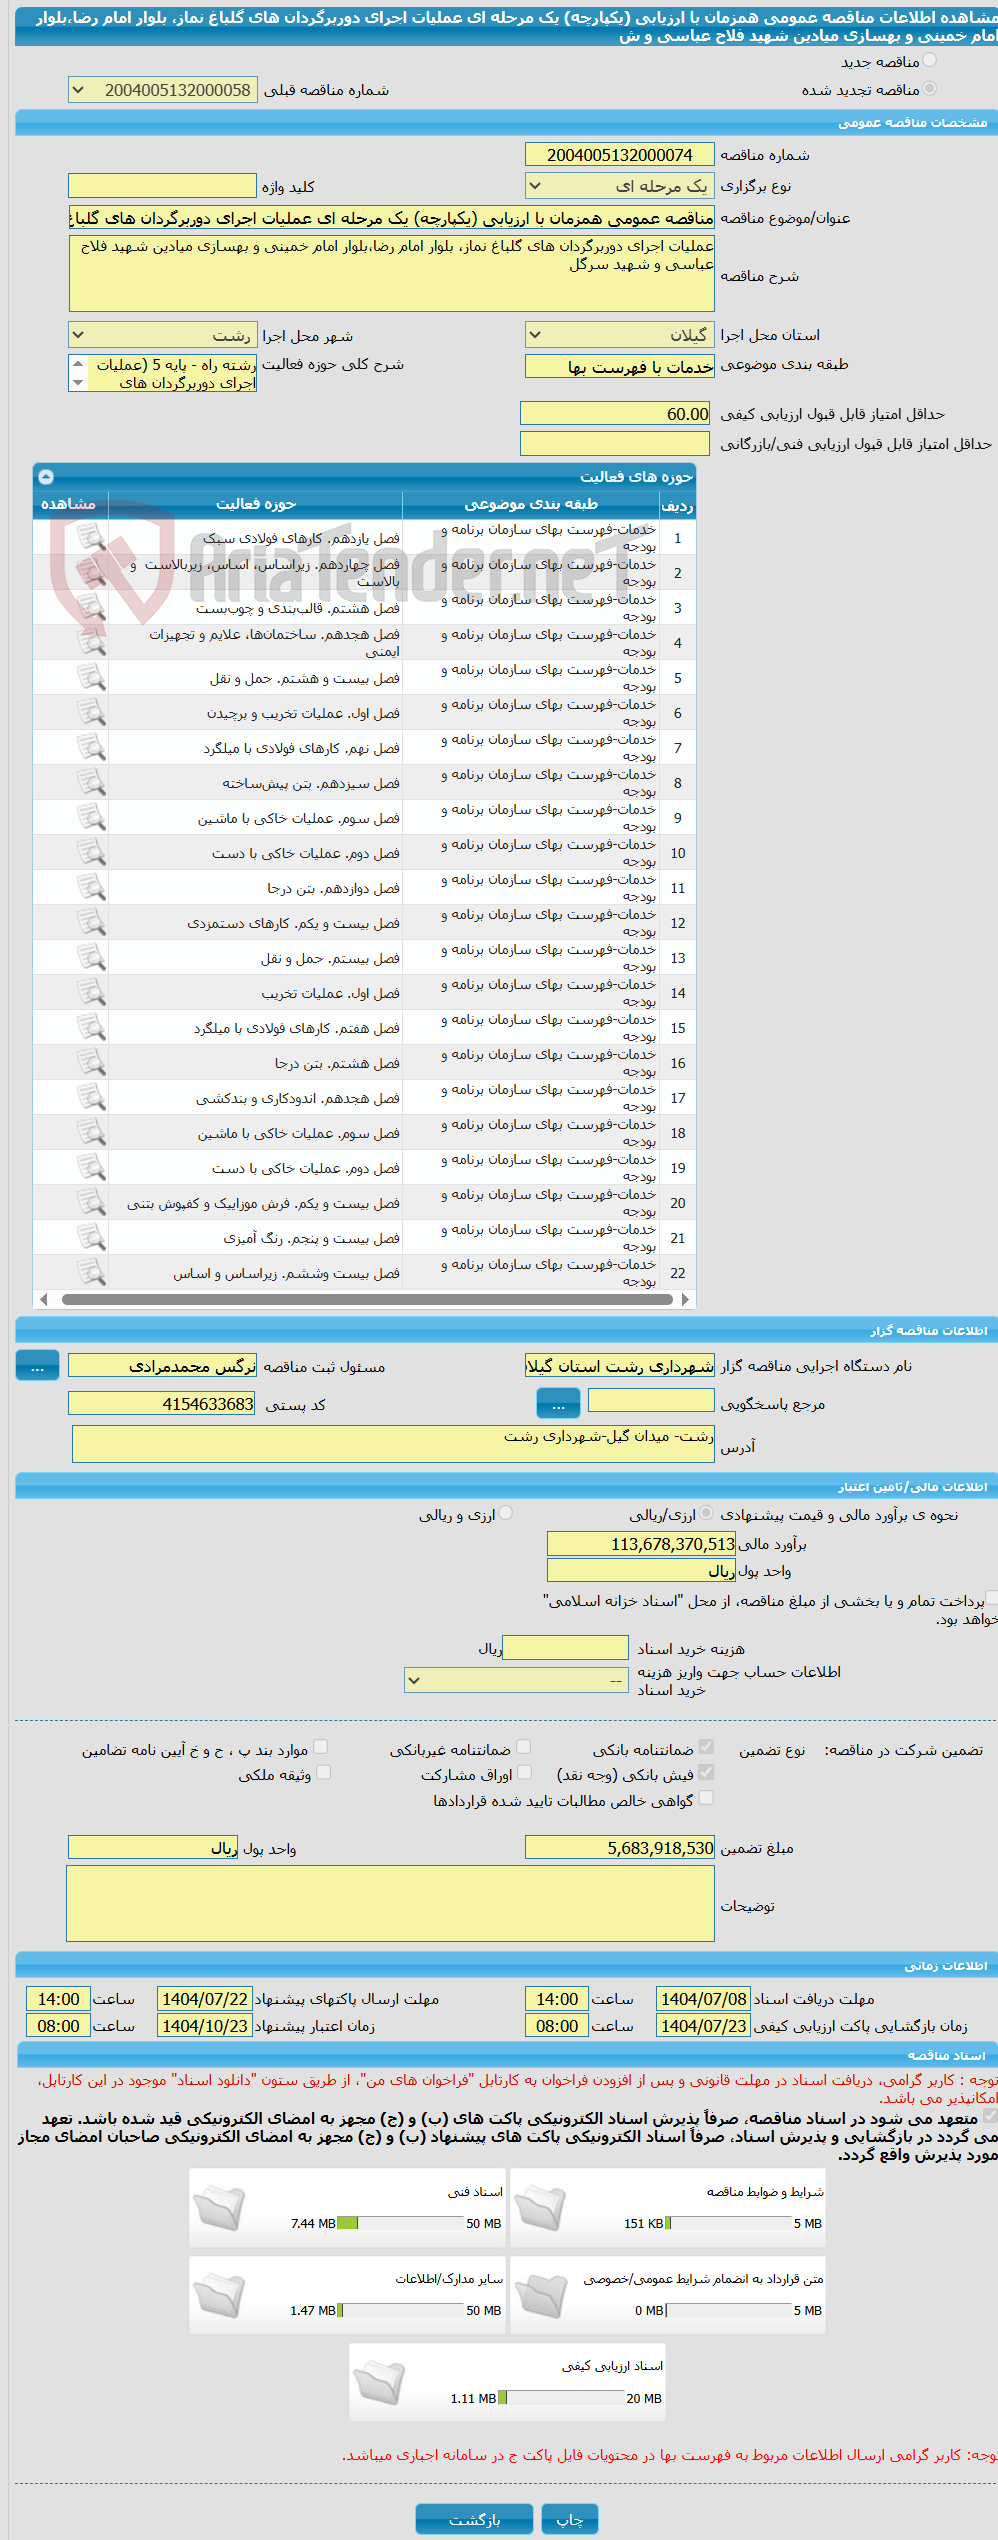Open view icon for activity row 13
Screen dimensions: 998x2540
pos(91,958)
